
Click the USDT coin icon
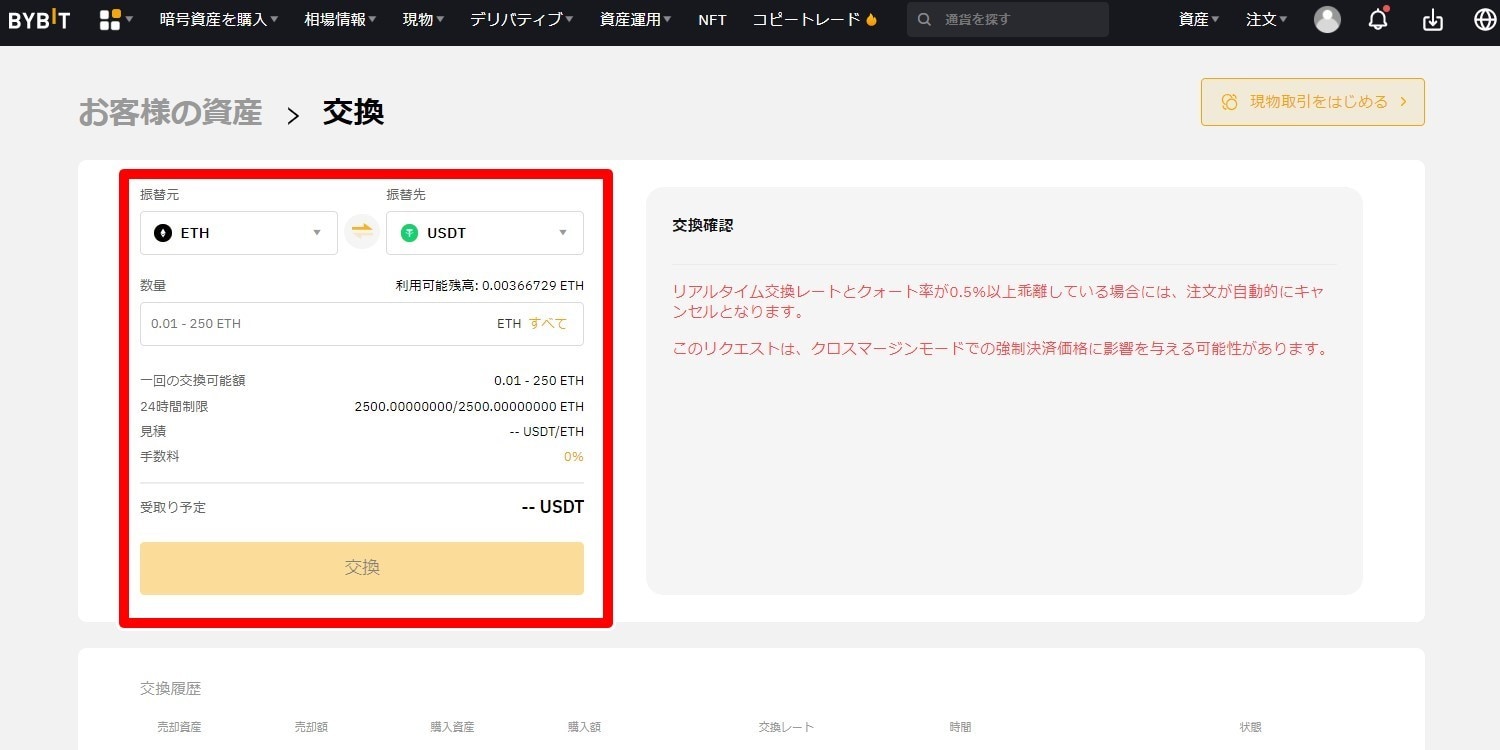(x=409, y=233)
